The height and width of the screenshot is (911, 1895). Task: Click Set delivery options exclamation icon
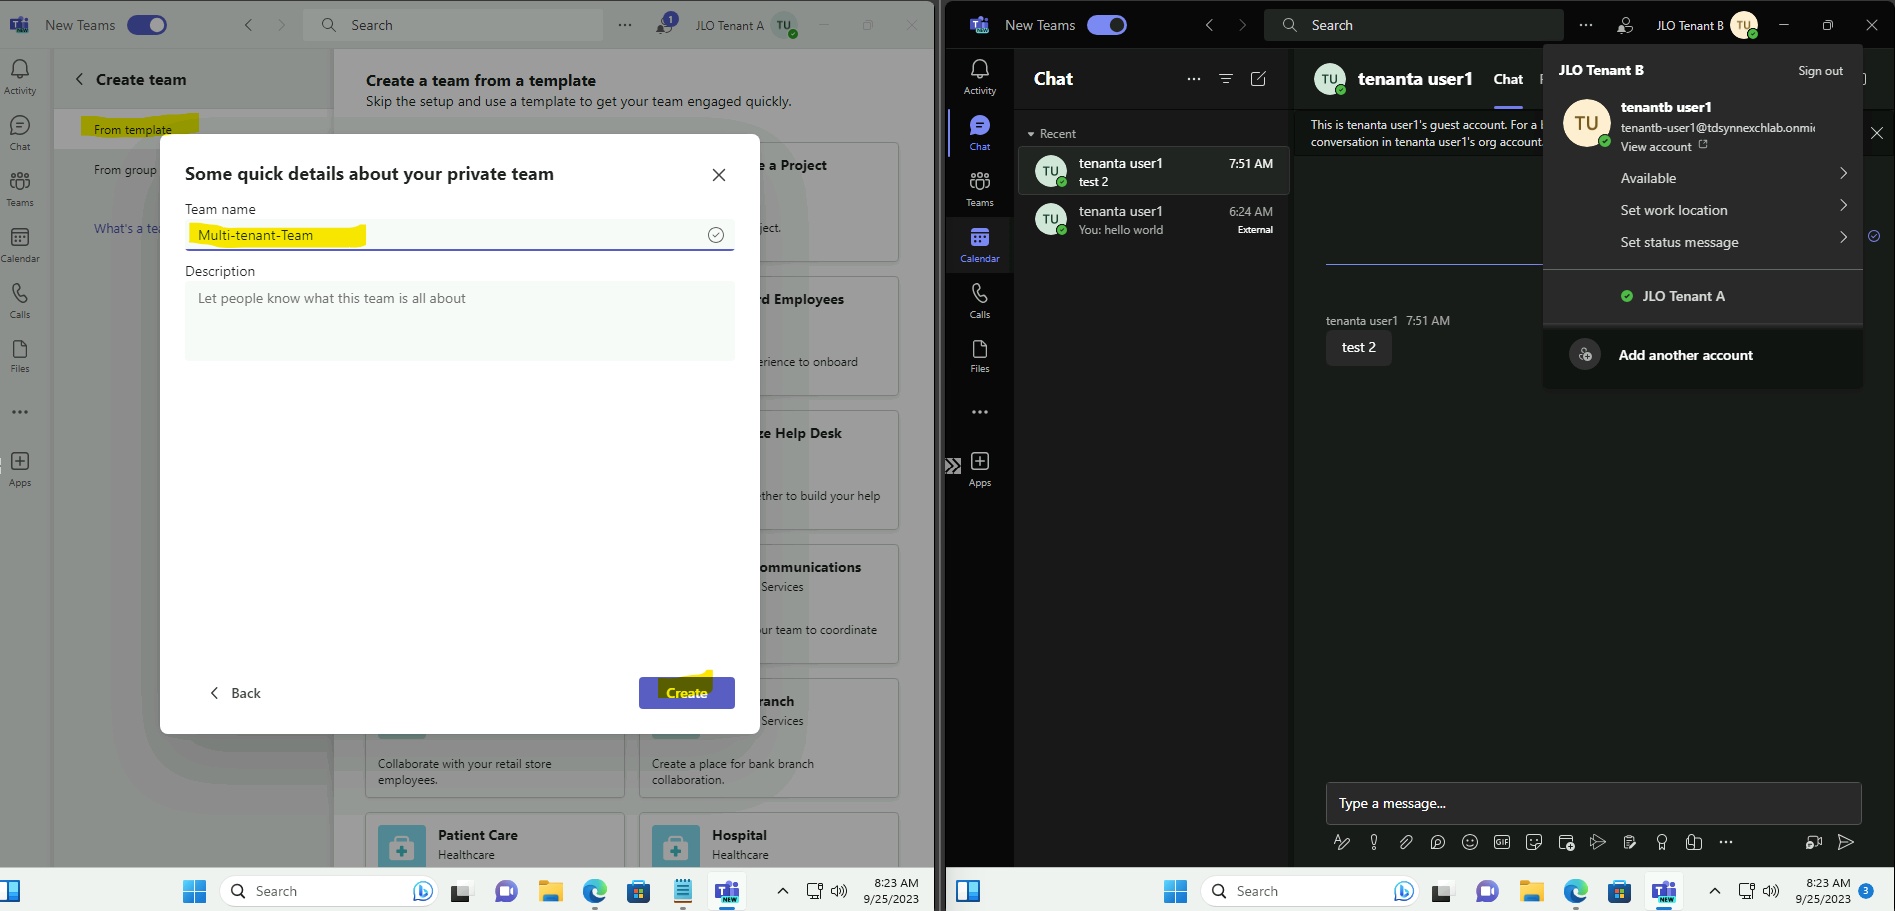coord(1374,842)
